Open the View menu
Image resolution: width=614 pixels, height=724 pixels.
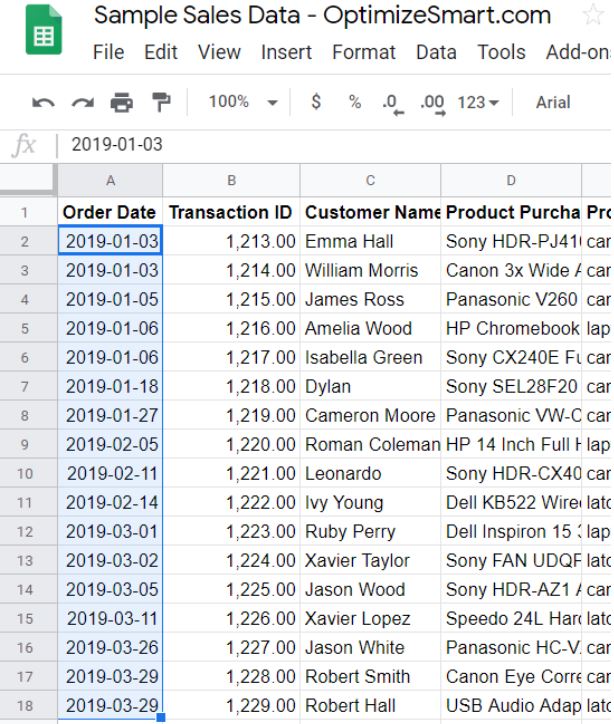pyautogui.click(x=219, y=52)
